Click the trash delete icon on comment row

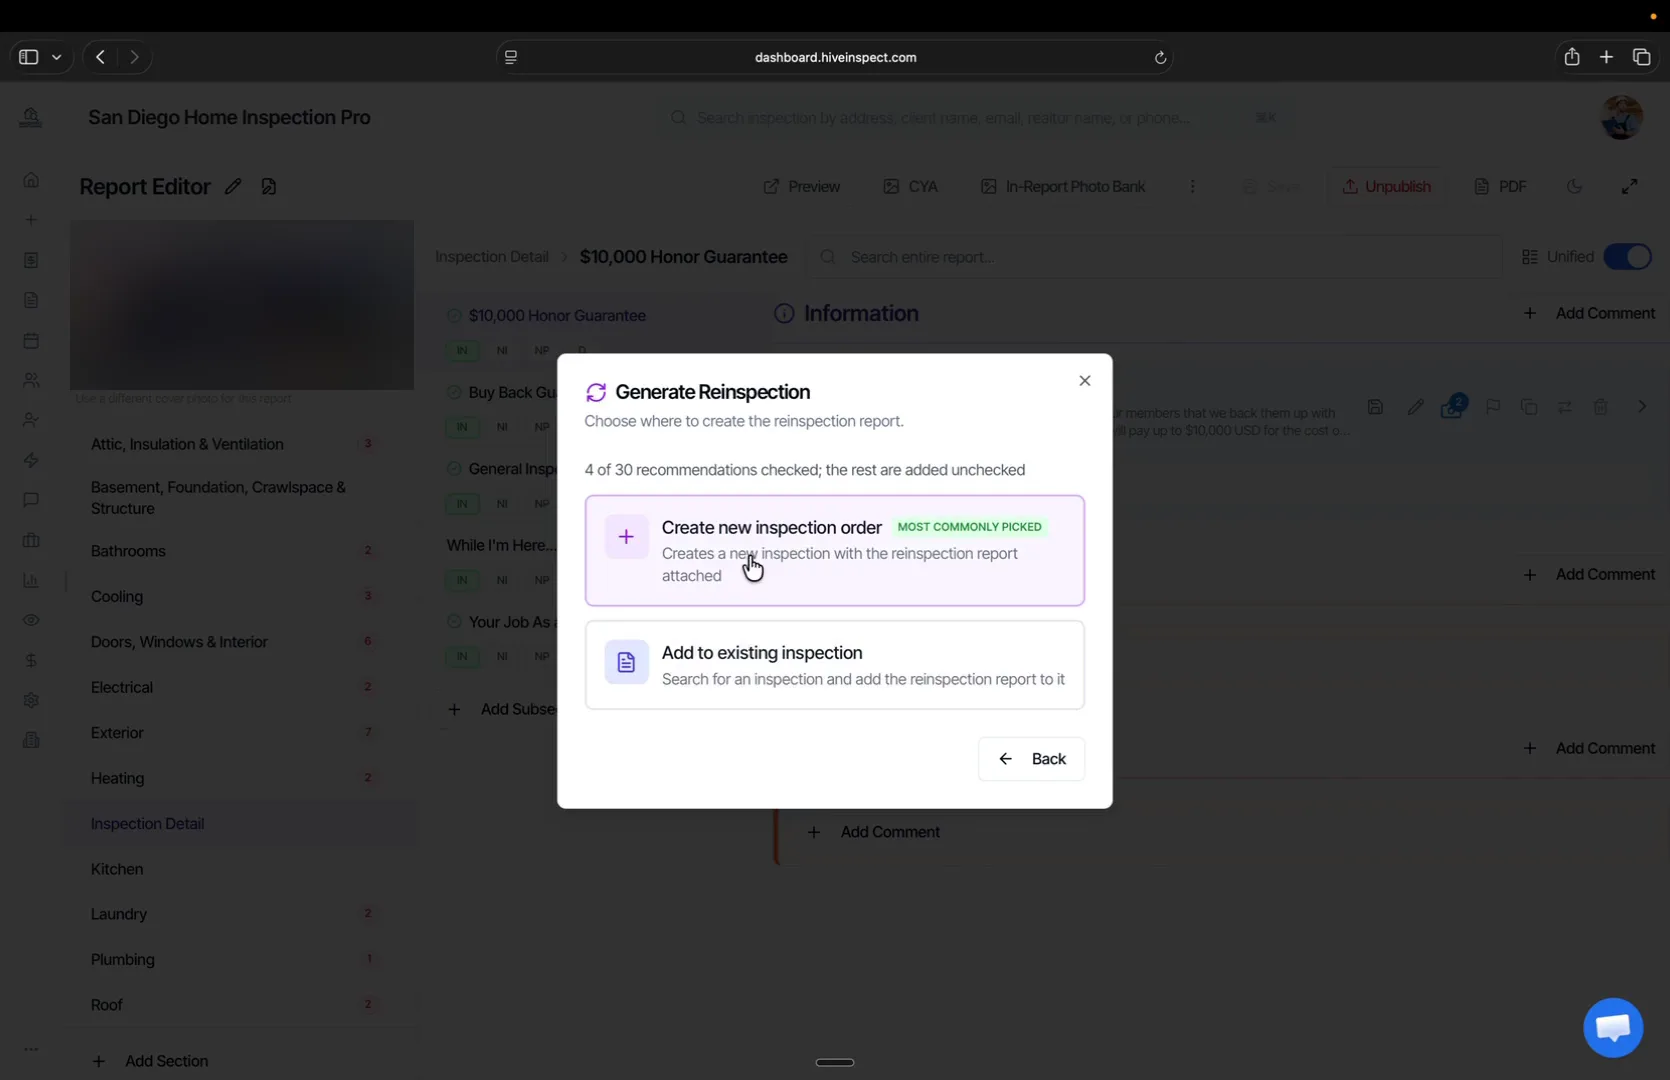[x=1601, y=407]
